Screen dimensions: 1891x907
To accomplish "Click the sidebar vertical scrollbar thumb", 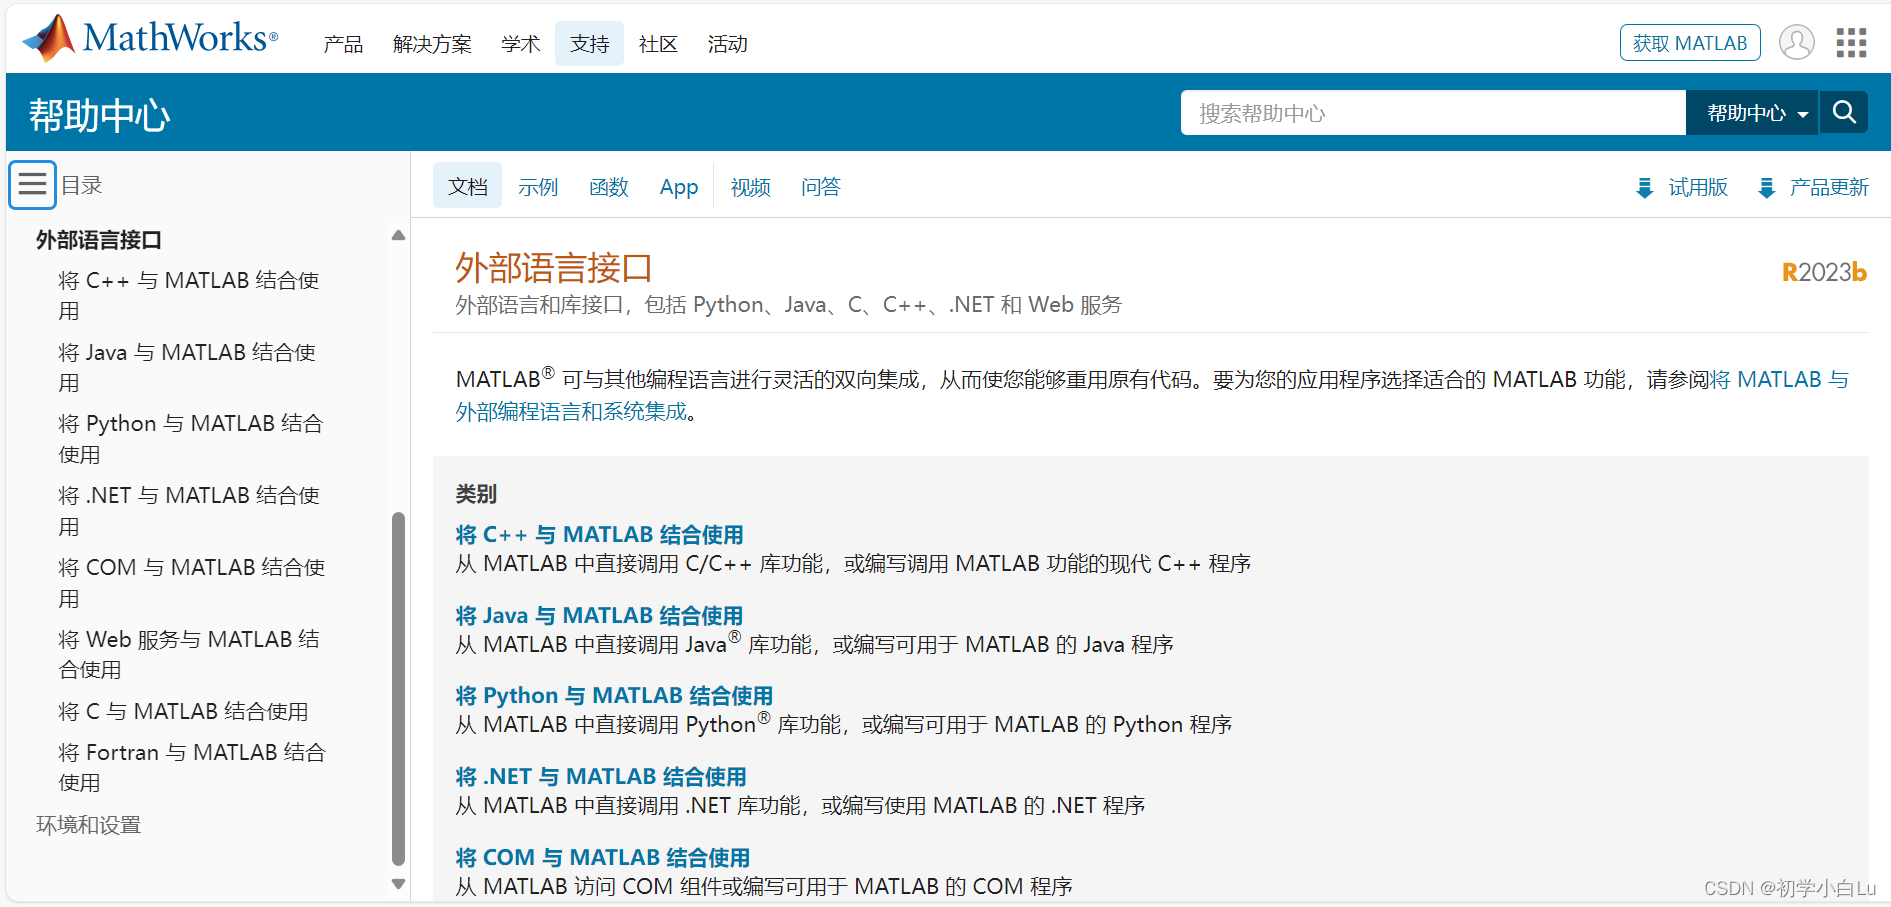I will coord(398,689).
